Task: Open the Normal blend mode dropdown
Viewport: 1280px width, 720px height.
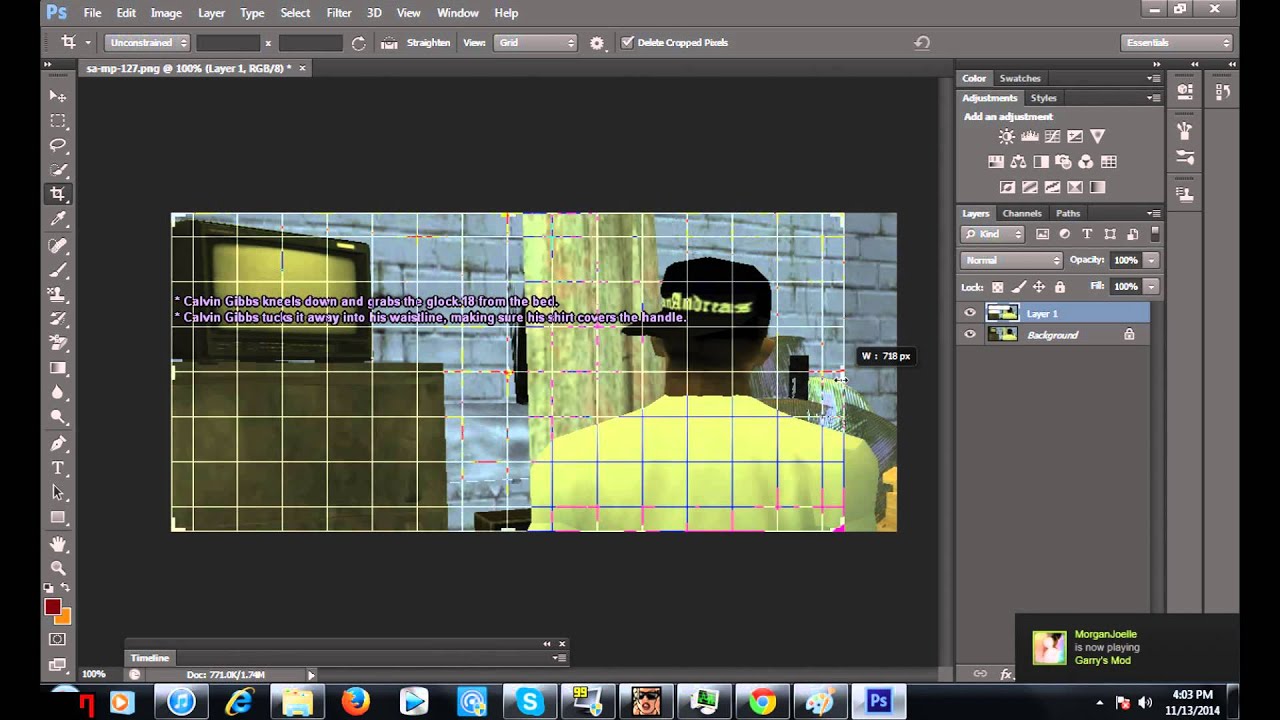Action: [x=1011, y=260]
